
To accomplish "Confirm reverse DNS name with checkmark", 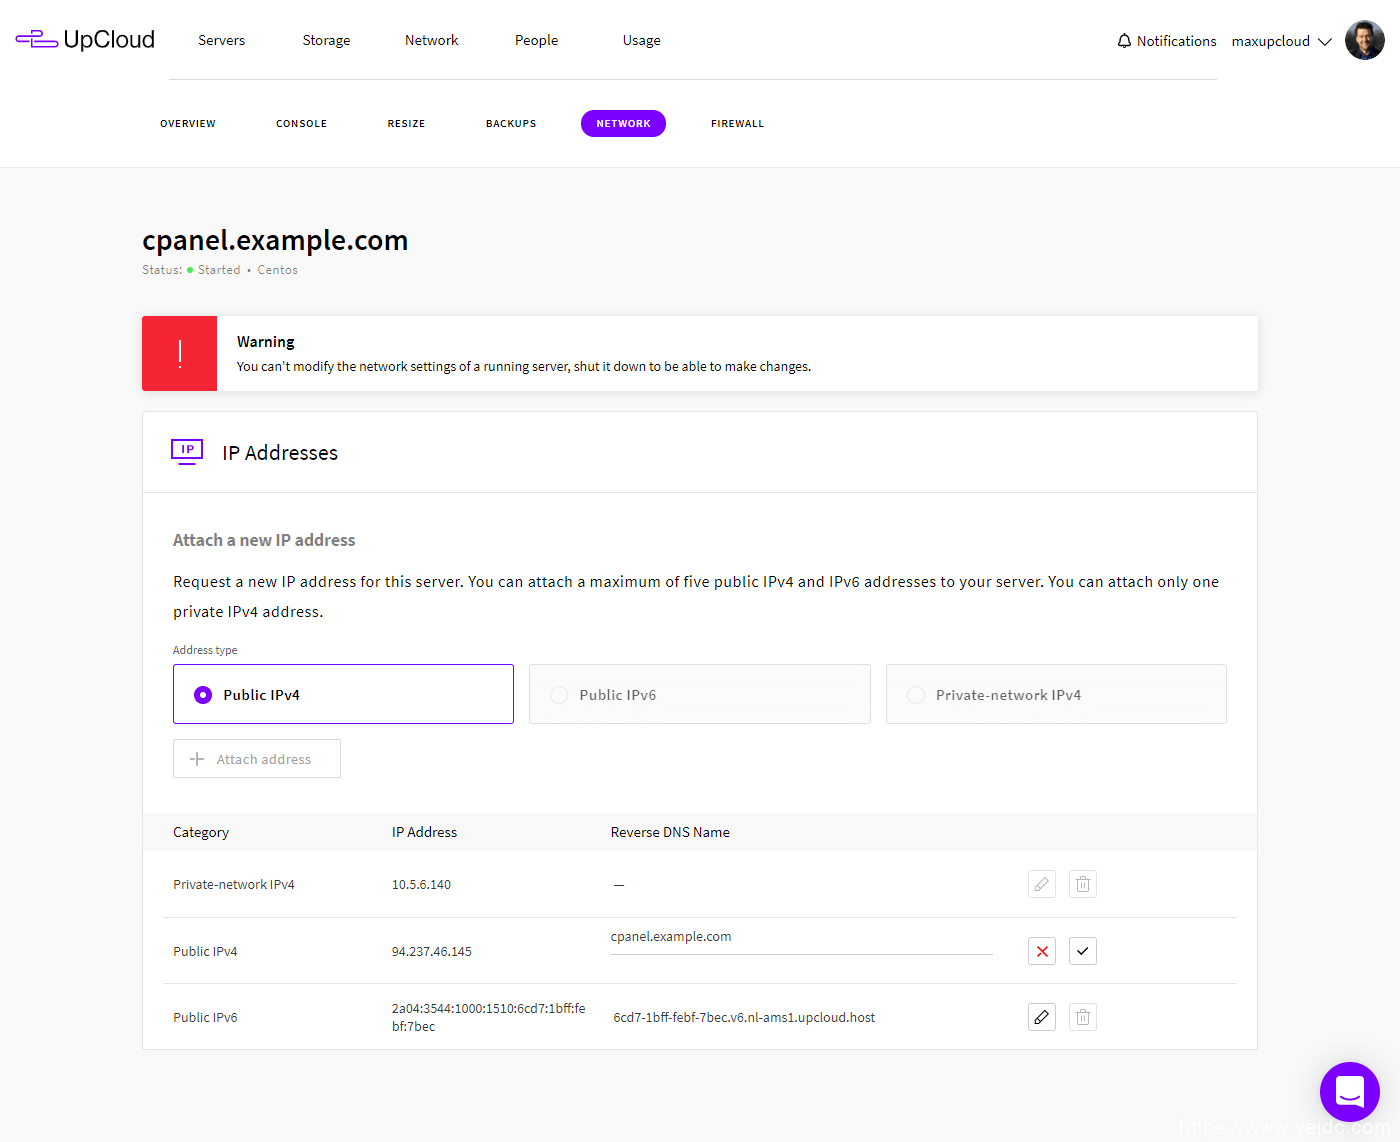I will tap(1083, 951).
